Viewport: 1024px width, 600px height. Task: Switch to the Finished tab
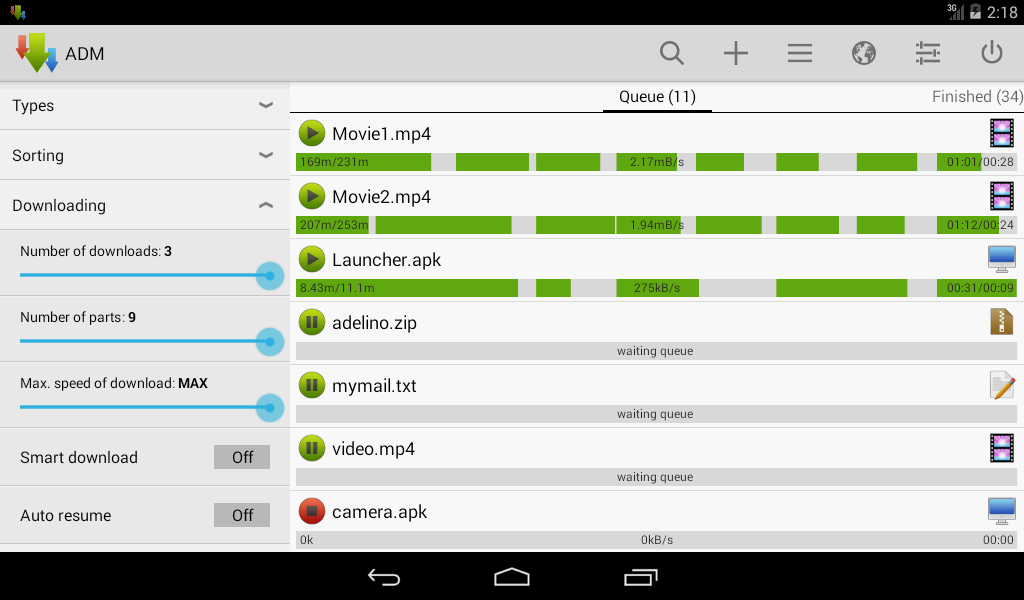click(975, 96)
